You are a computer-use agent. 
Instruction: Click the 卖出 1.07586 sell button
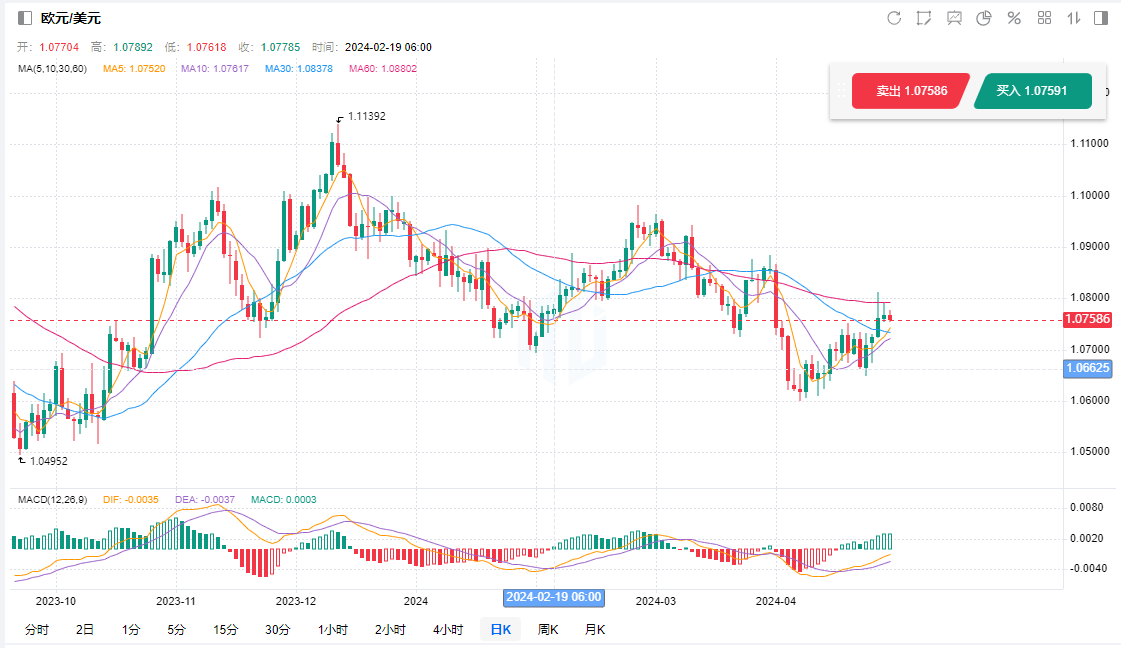click(x=910, y=91)
